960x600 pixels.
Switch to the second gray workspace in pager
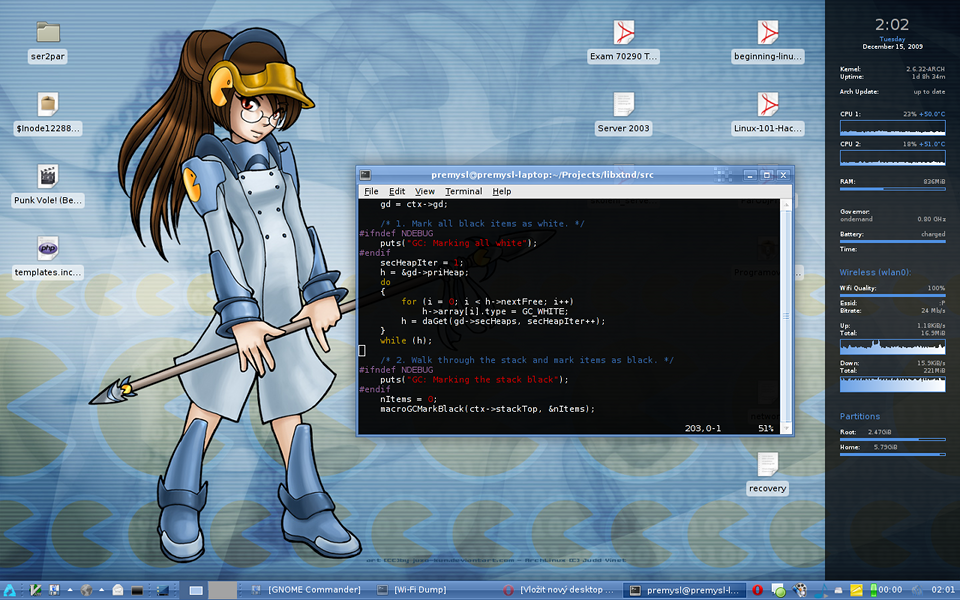[222, 590]
